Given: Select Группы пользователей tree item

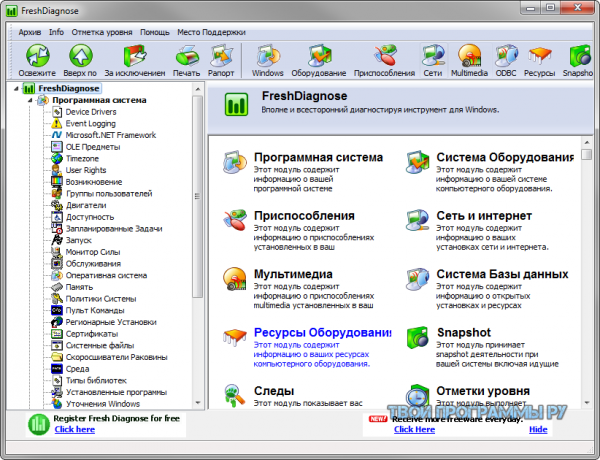Looking at the screenshot, I should click(109, 194).
